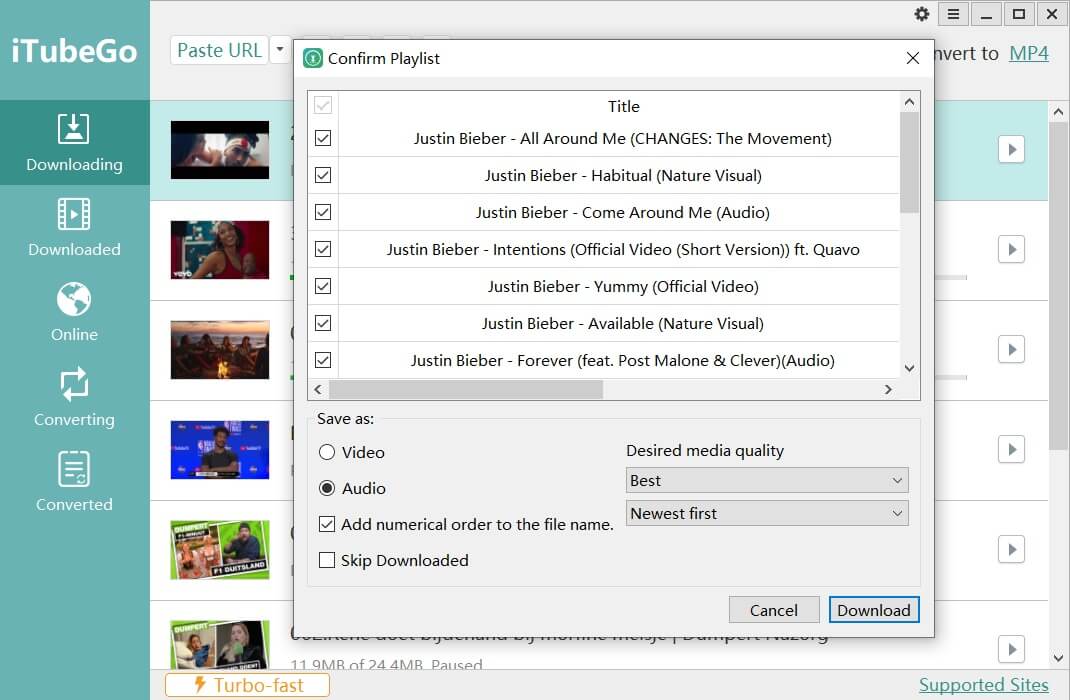The width and height of the screenshot is (1070, 700).
Task: Click the iTubeGo logo
Action: tap(74, 51)
